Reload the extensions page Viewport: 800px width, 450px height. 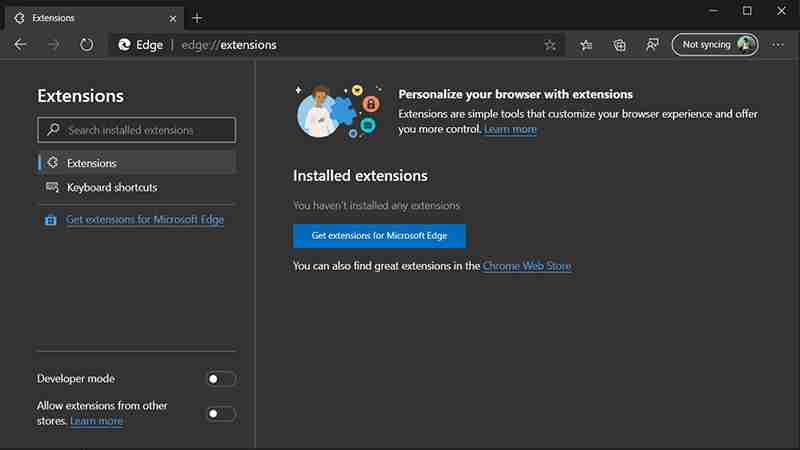pyautogui.click(x=87, y=44)
